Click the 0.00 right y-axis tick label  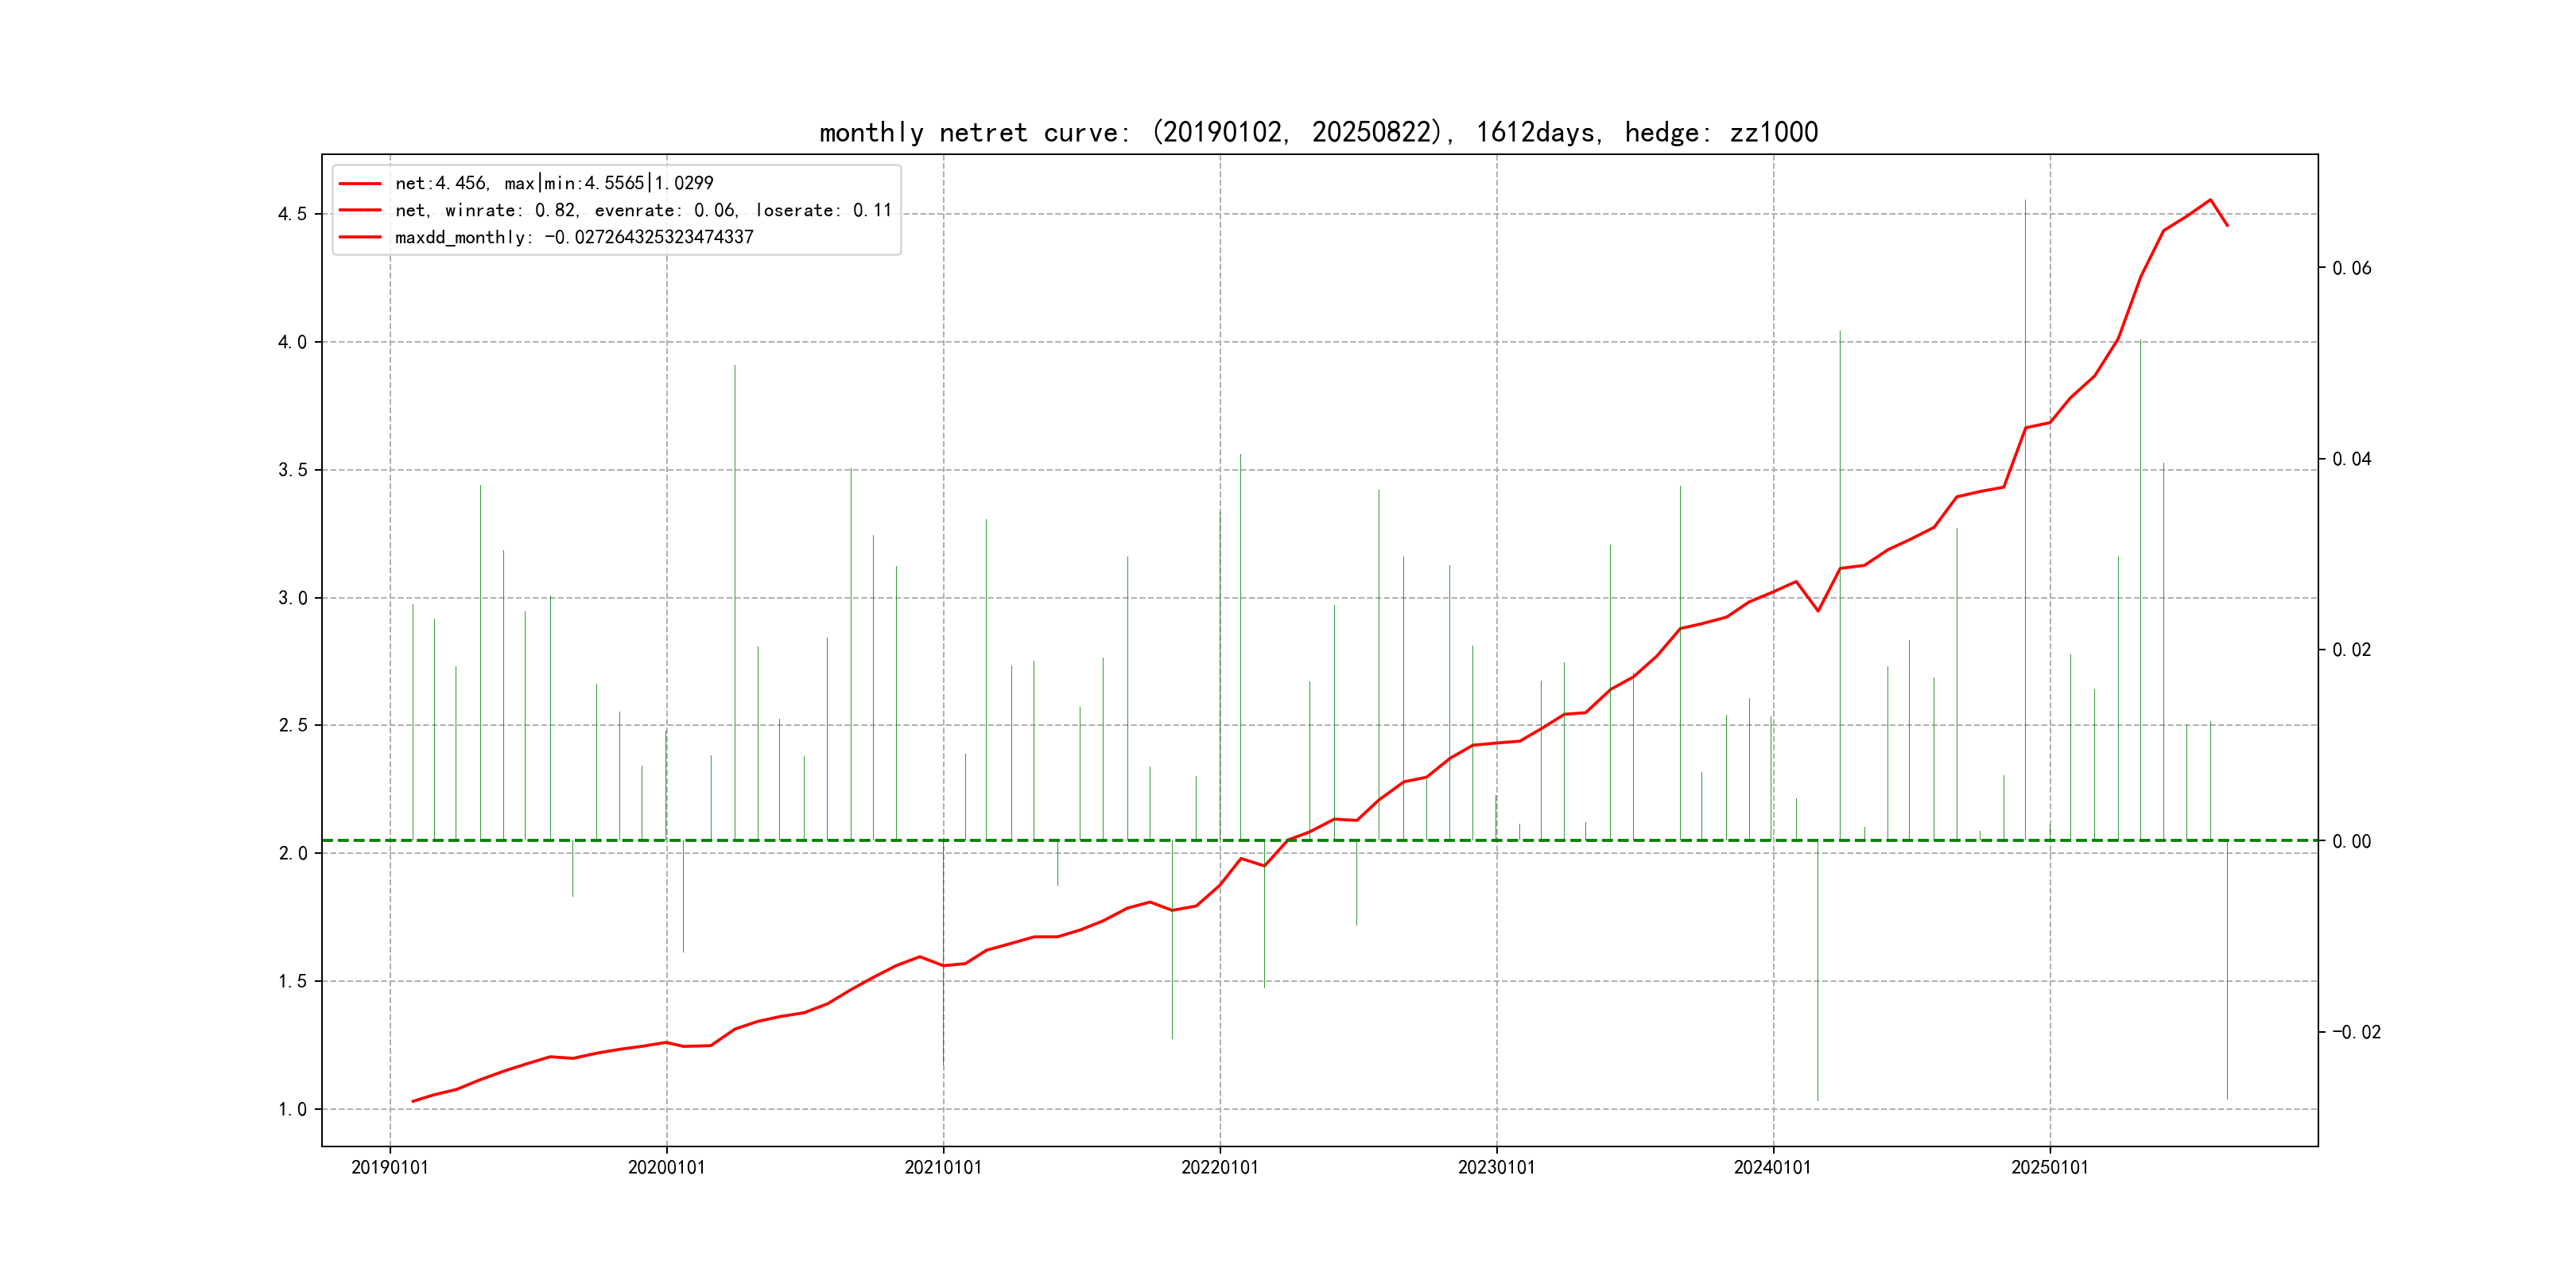2351,841
